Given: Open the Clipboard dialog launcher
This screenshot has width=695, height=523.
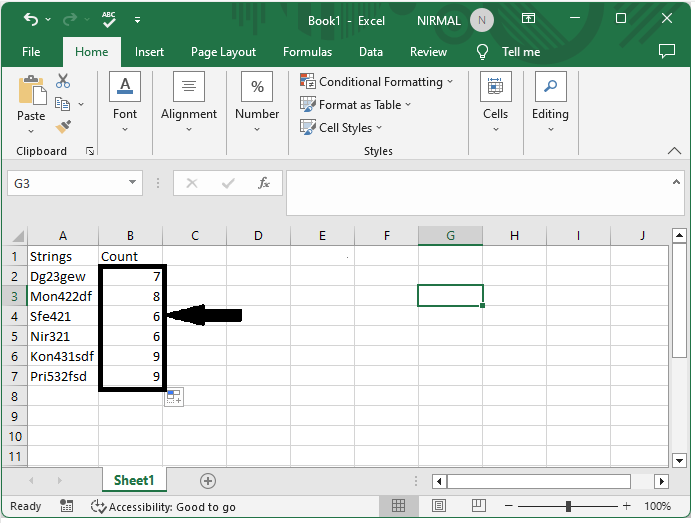Looking at the screenshot, I should [x=90, y=152].
